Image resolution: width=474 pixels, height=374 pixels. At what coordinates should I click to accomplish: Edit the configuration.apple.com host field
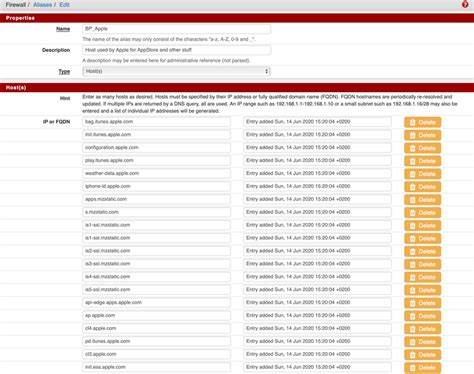coord(156,147)
